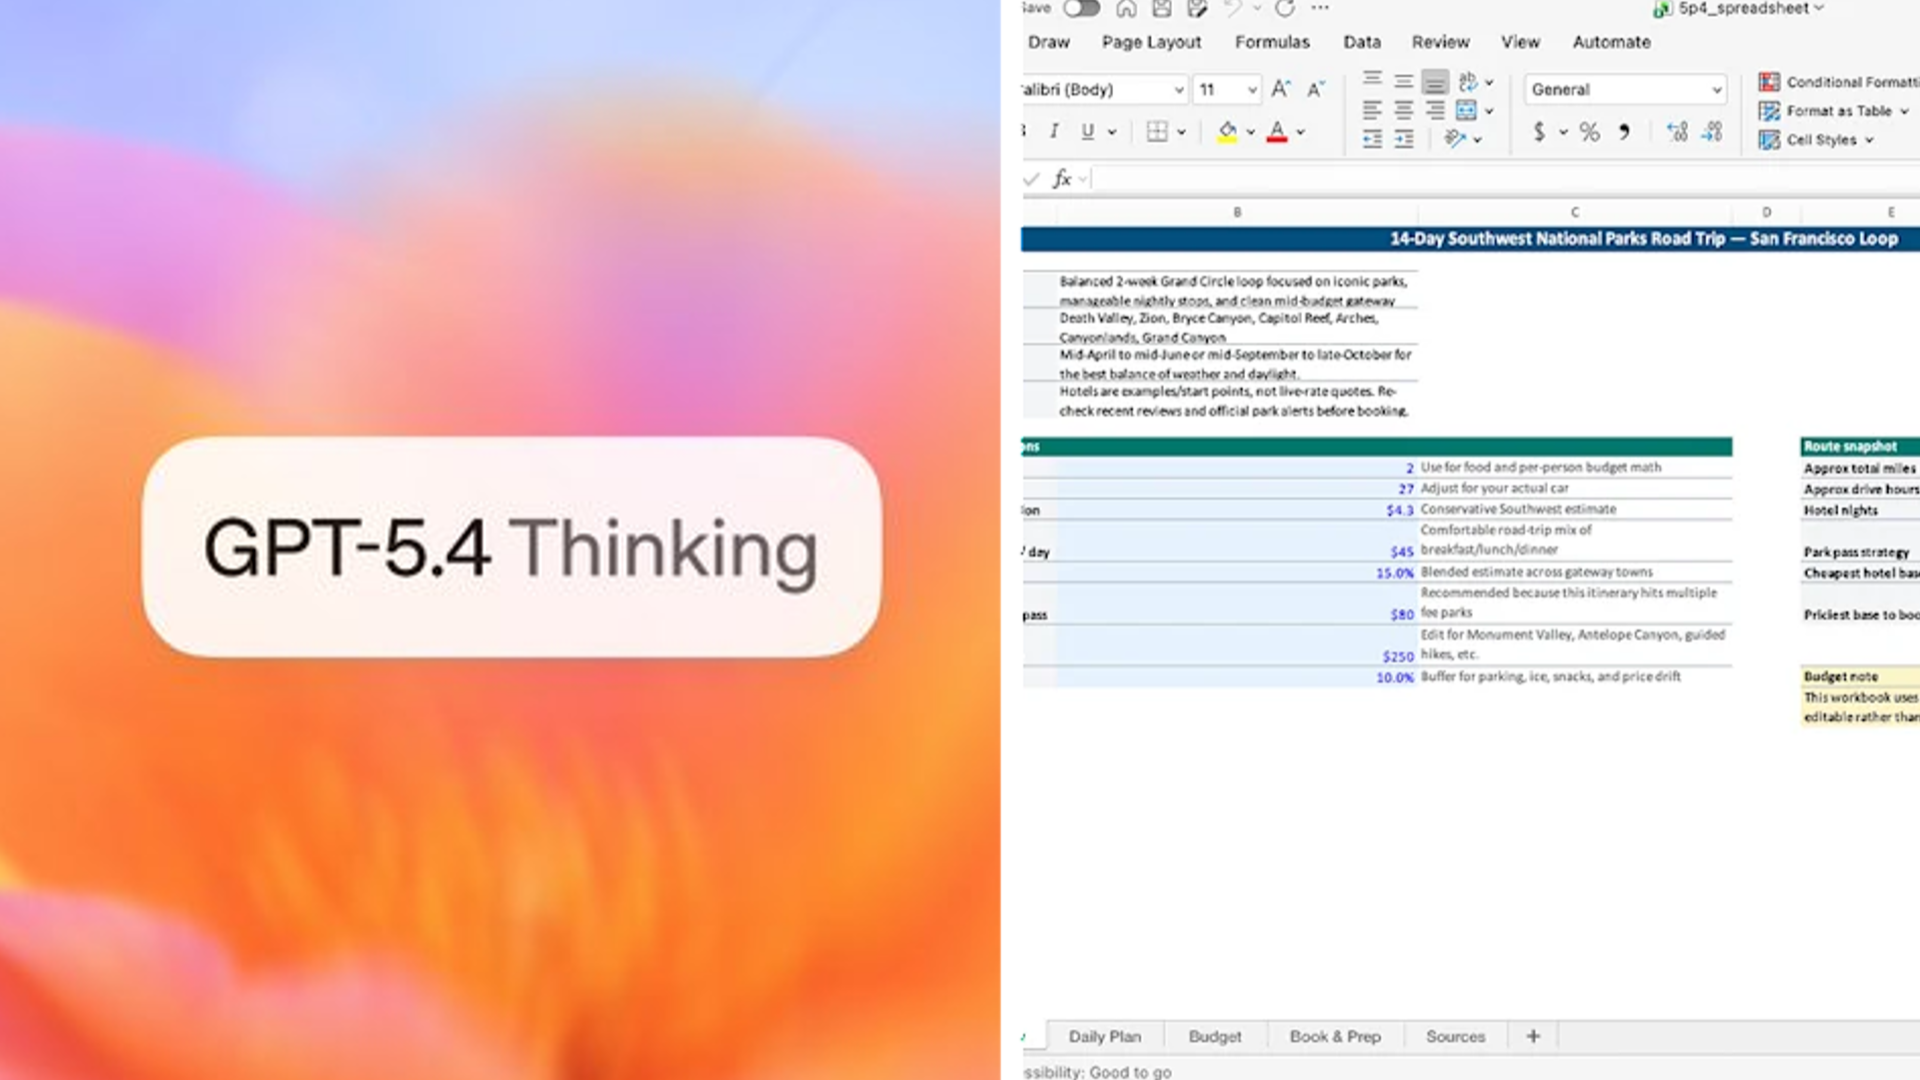Toggle italic formatting
The image size is (1920, 1080).
pos(1053,131)
